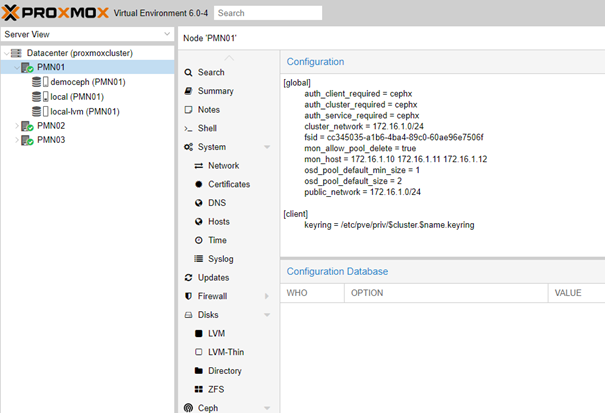This screenshot has height=413, width=605.
Task: Click the Syslog list icon
Action: [199, 259]
